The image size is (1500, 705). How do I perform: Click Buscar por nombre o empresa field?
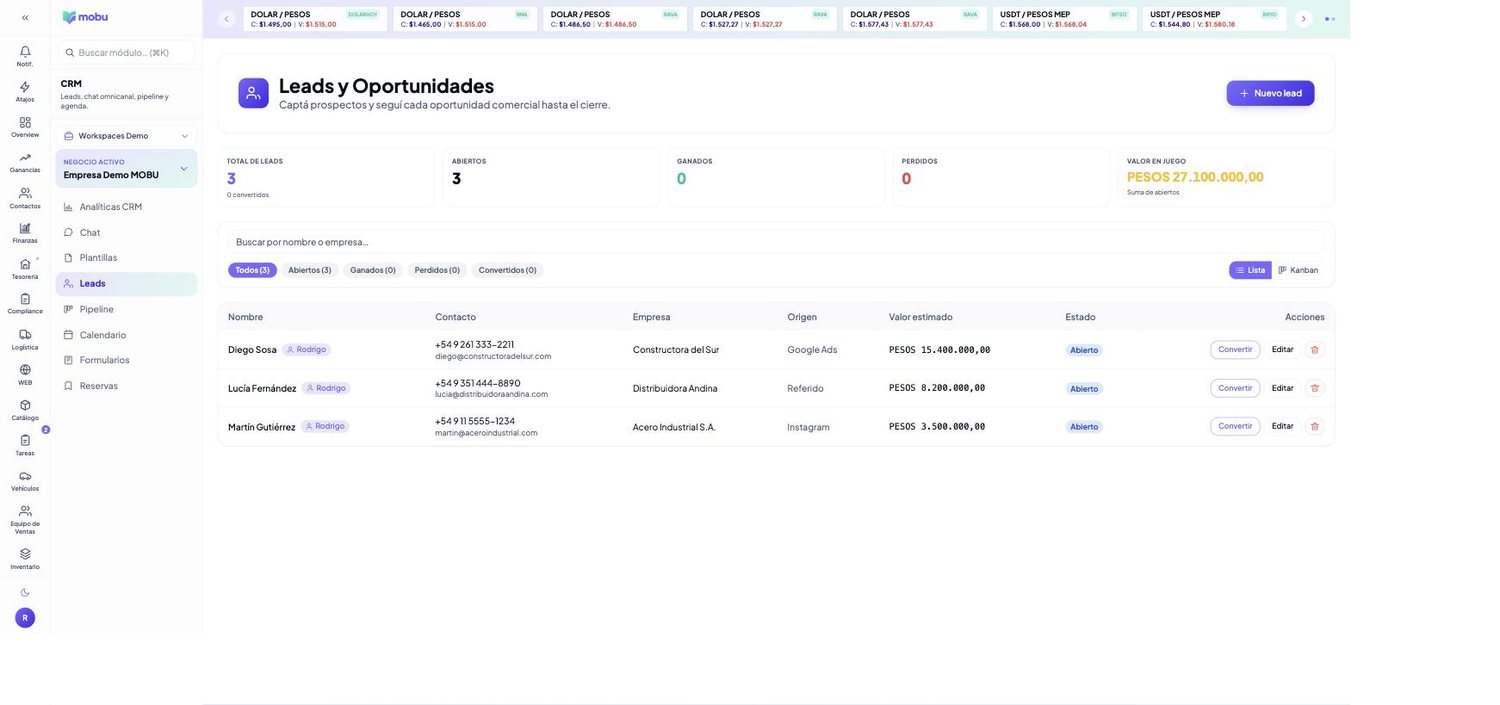point(776,242)
